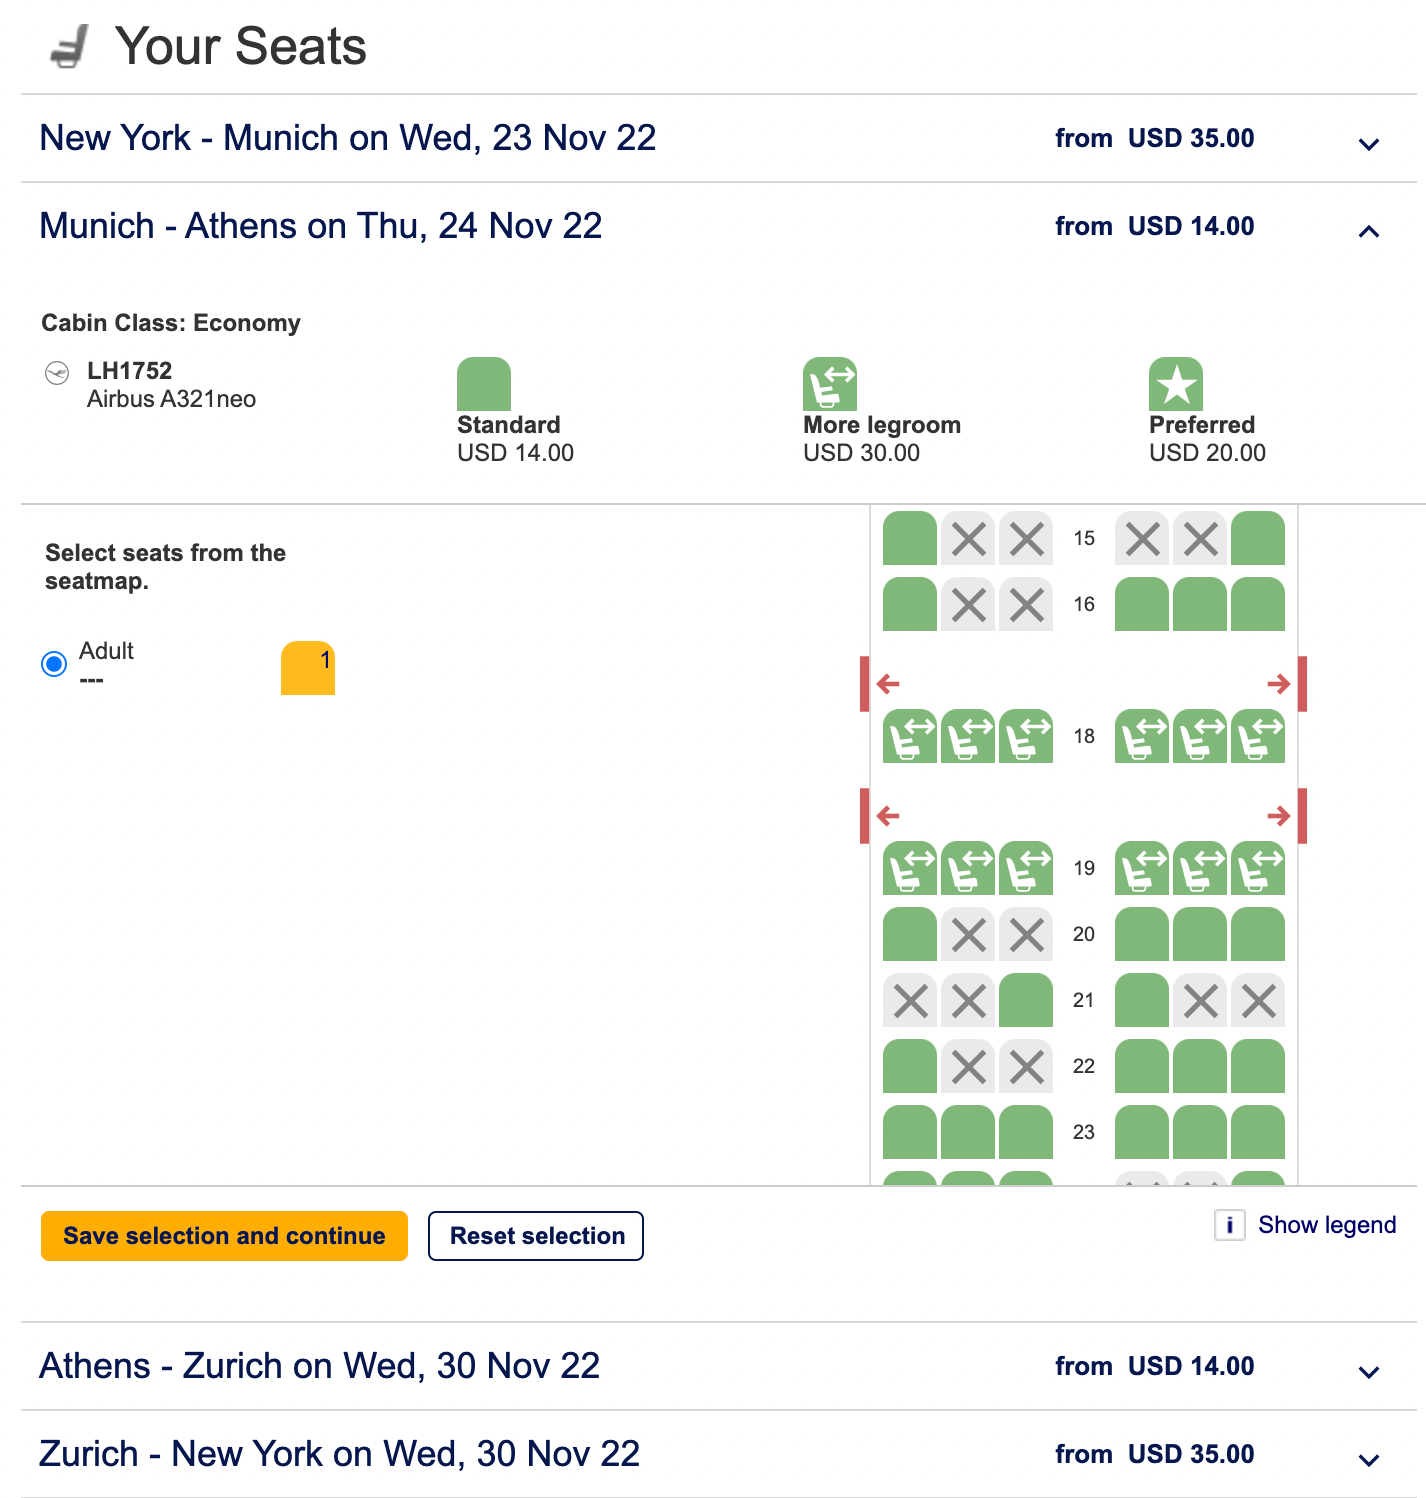
Task: Select the Adult passenger radio button
Action: [54, 663]
